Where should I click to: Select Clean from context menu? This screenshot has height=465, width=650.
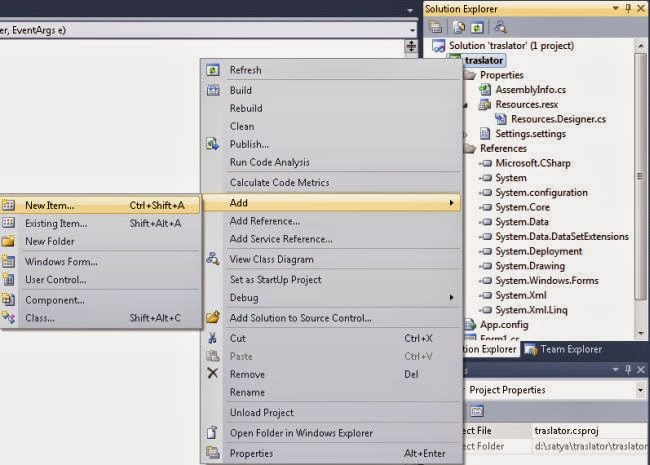point(242,126)
